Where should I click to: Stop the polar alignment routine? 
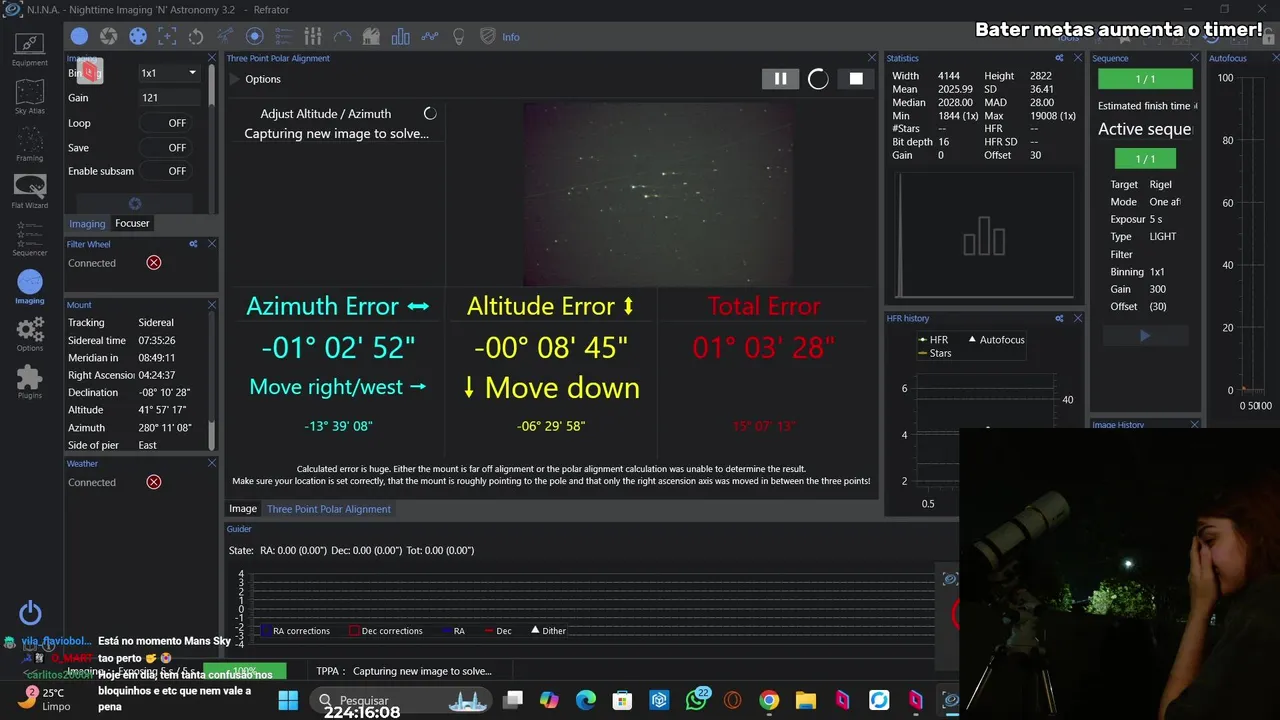point(856,79)
